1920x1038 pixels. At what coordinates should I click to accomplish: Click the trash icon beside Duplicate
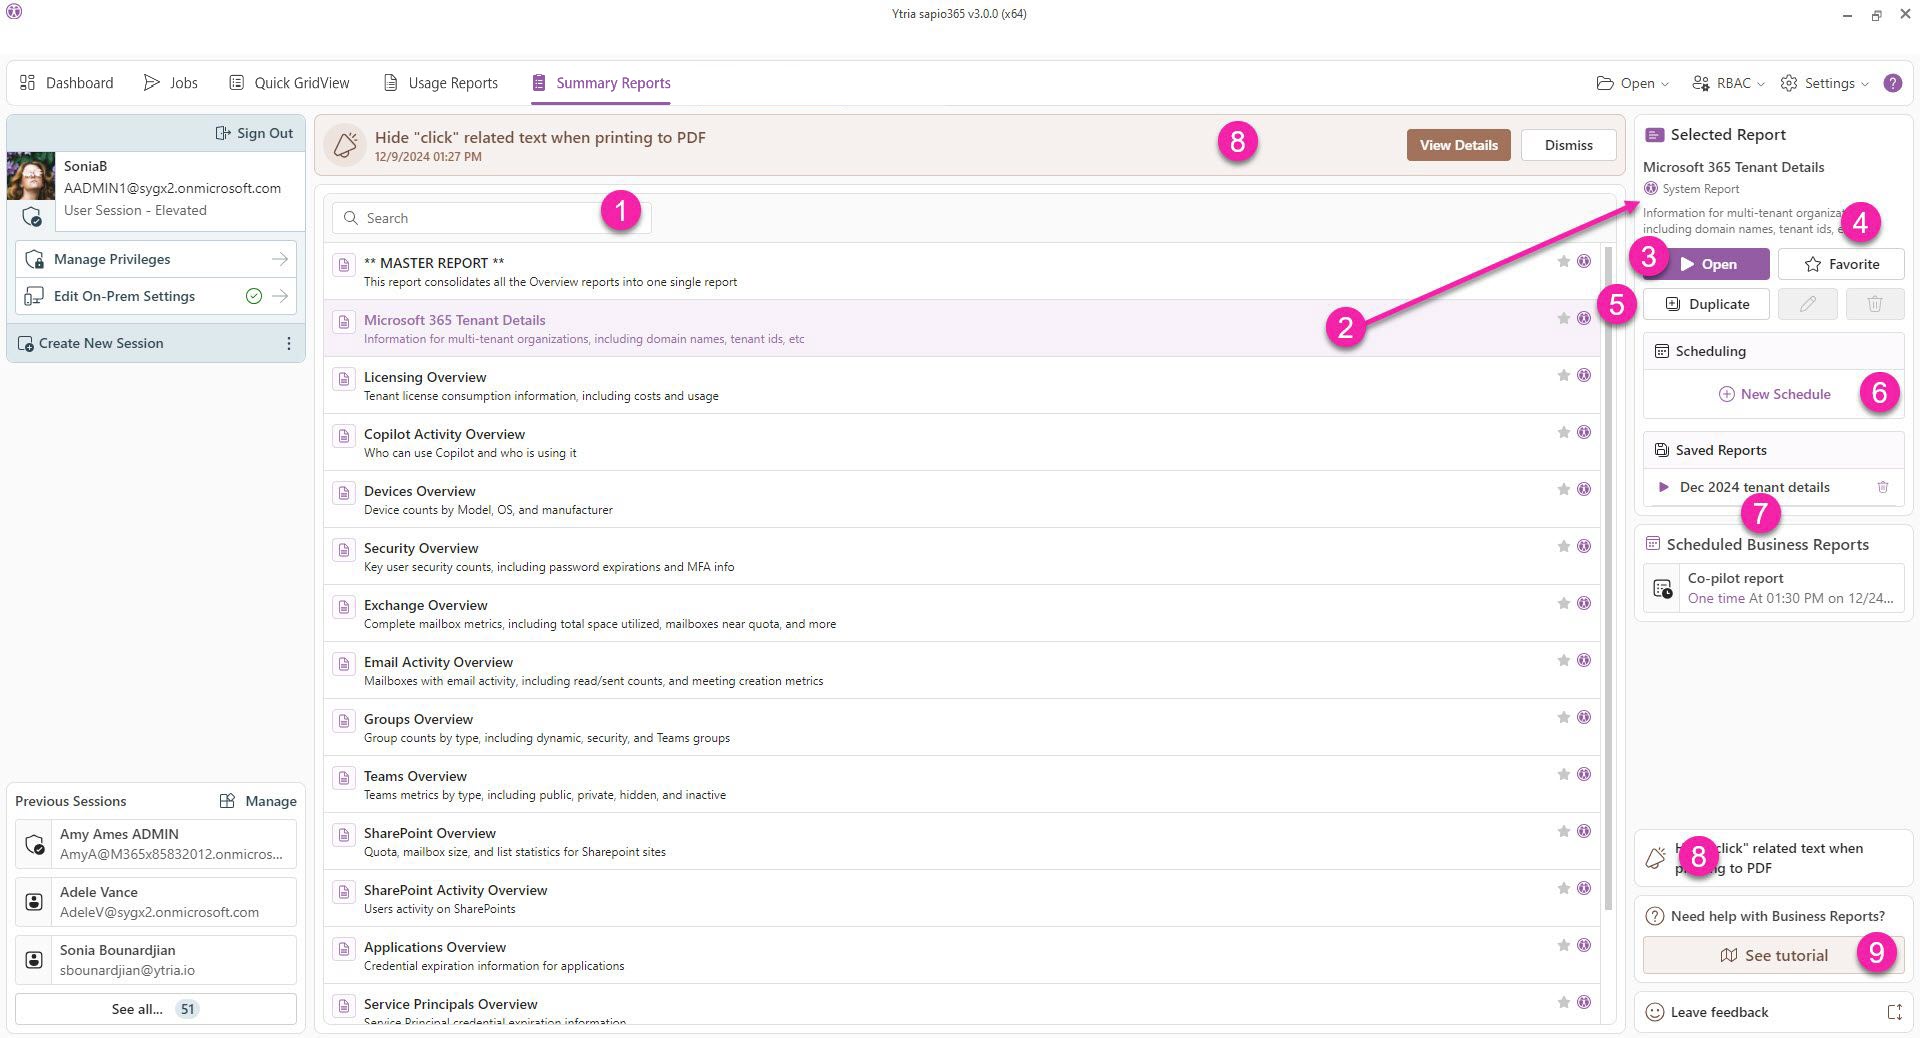tap(1874, 304)
